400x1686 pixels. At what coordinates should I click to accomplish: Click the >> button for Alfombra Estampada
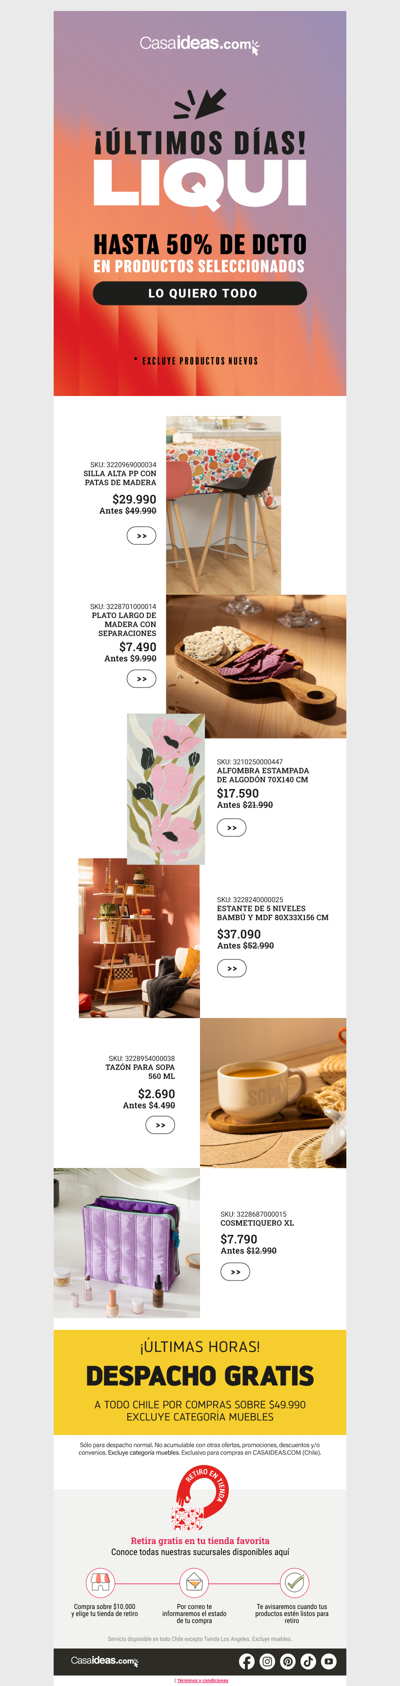point(231,828)
